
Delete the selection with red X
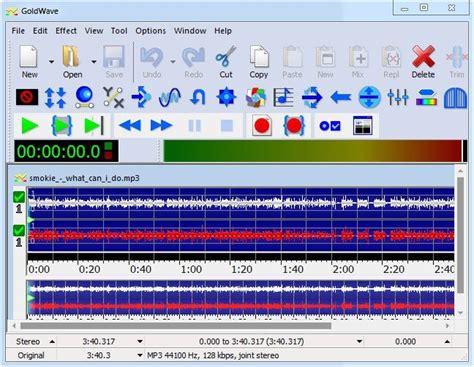tap(423, 62)
